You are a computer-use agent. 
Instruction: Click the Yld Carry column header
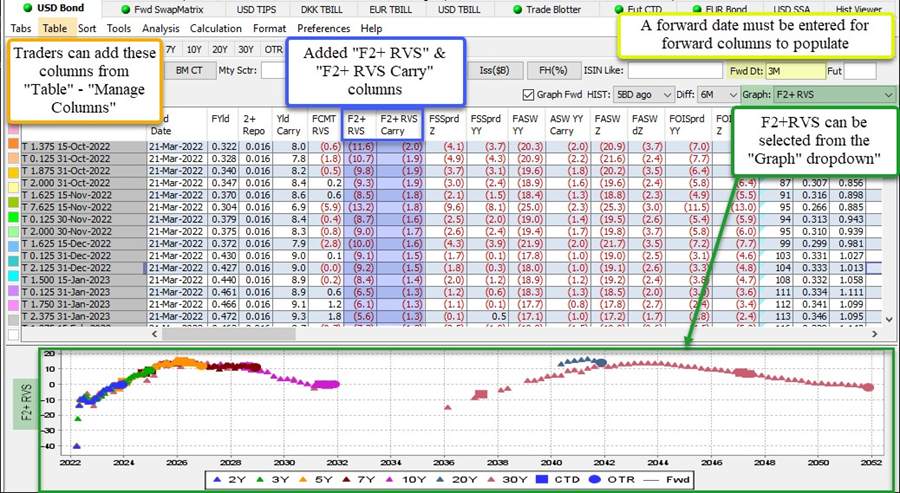tap(290, 125)
